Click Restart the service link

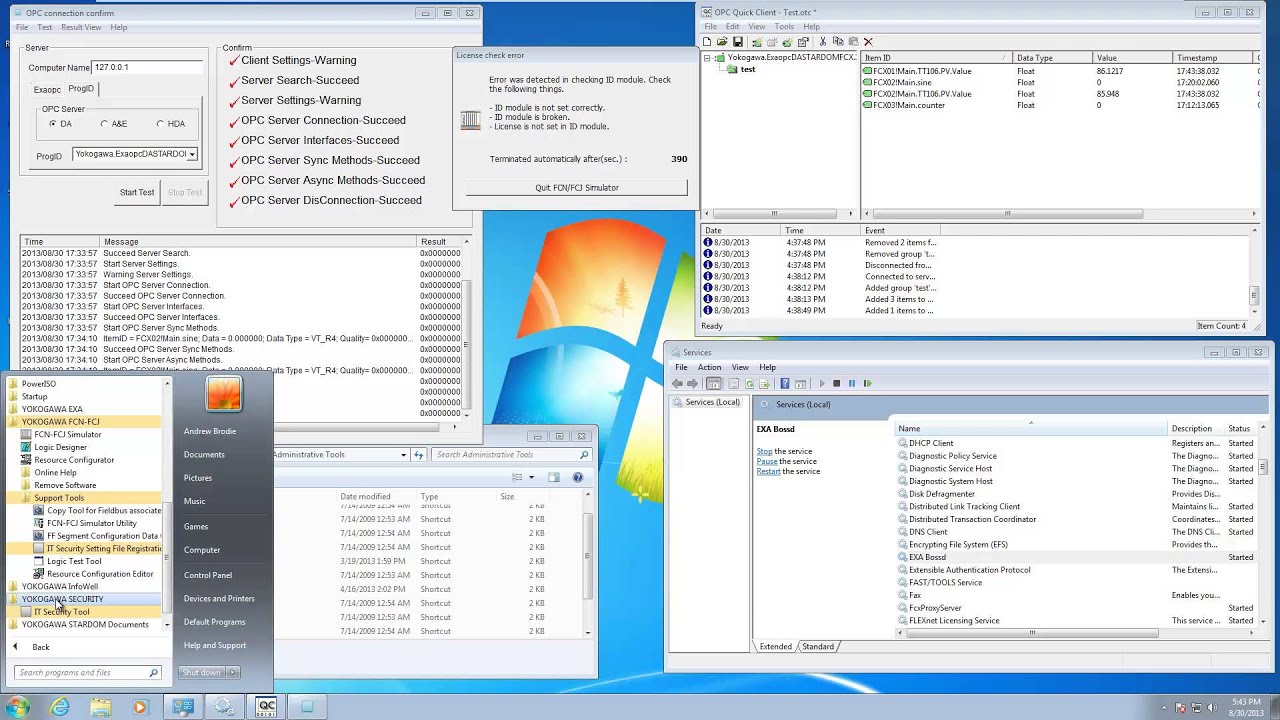click(x=768, y=471)
